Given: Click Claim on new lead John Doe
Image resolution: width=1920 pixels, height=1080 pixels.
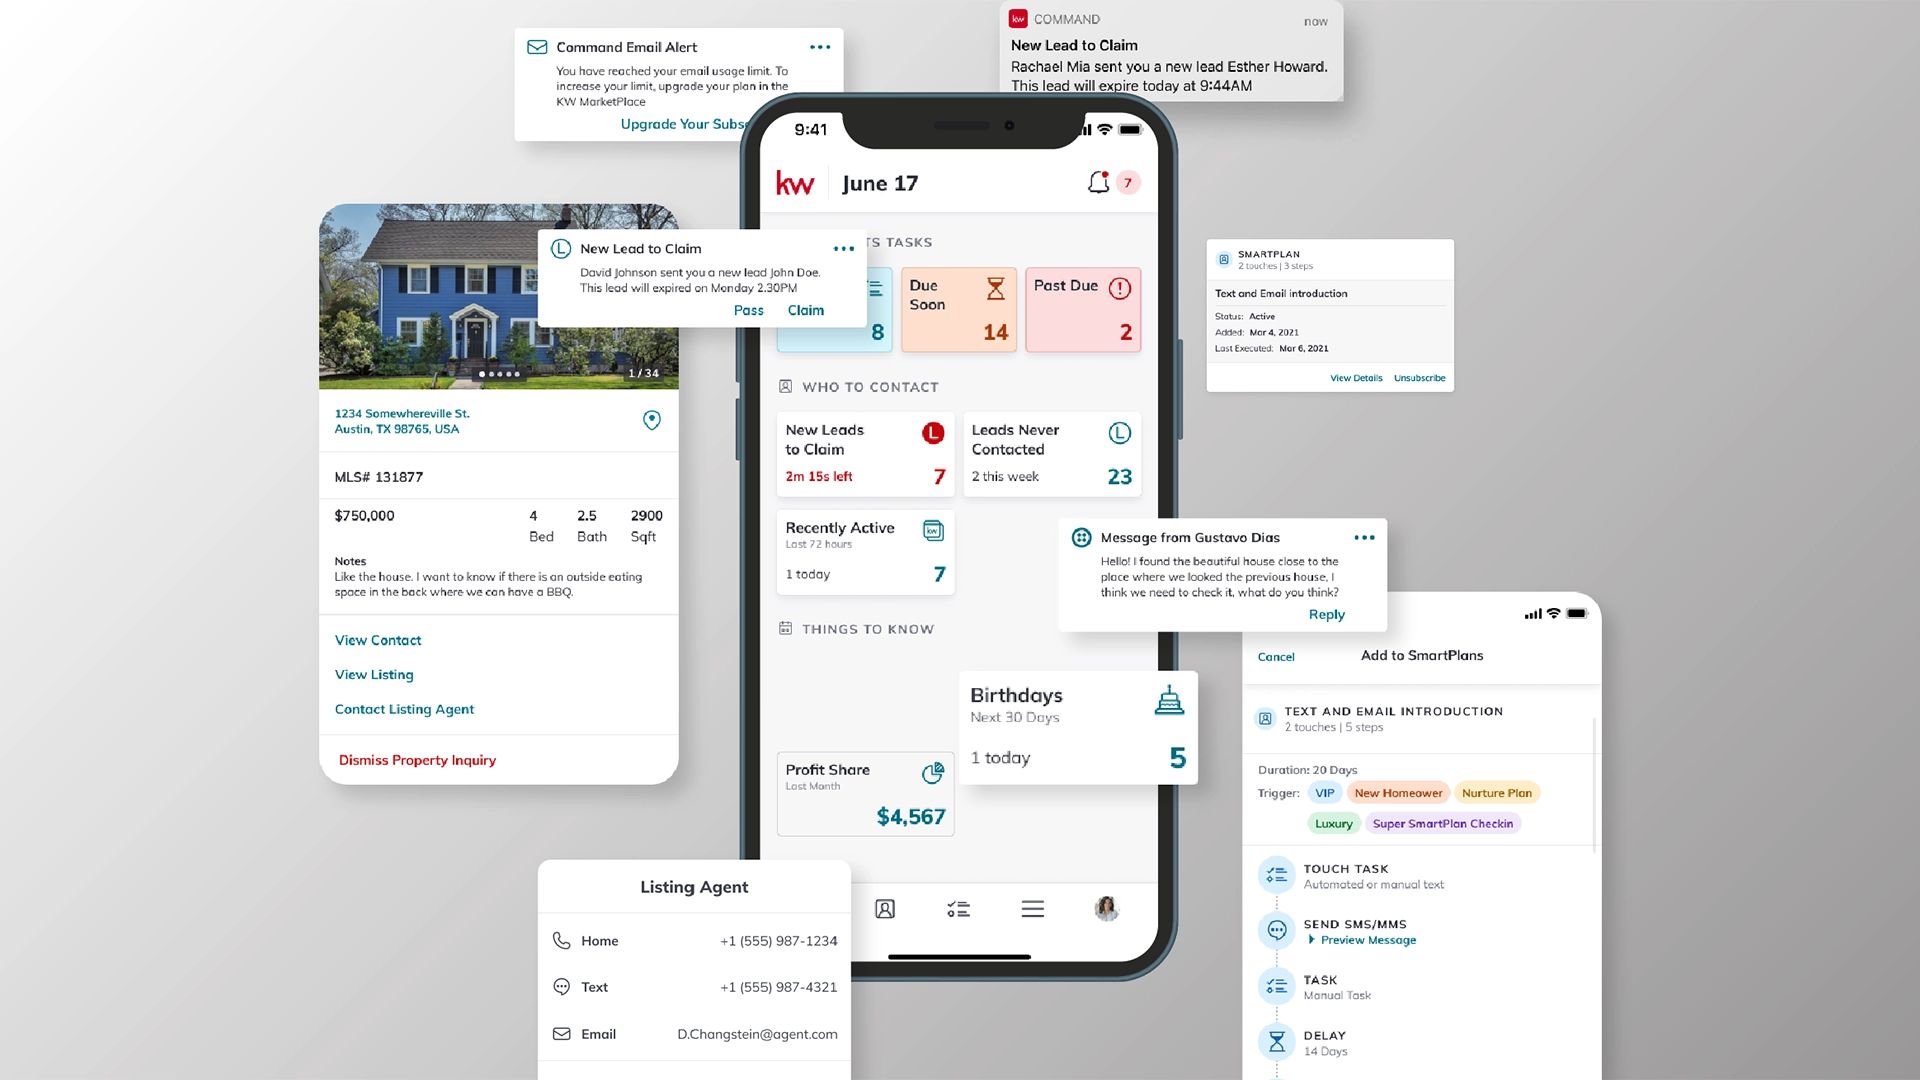Looking at the screenshot, I should tap(806, 309).
